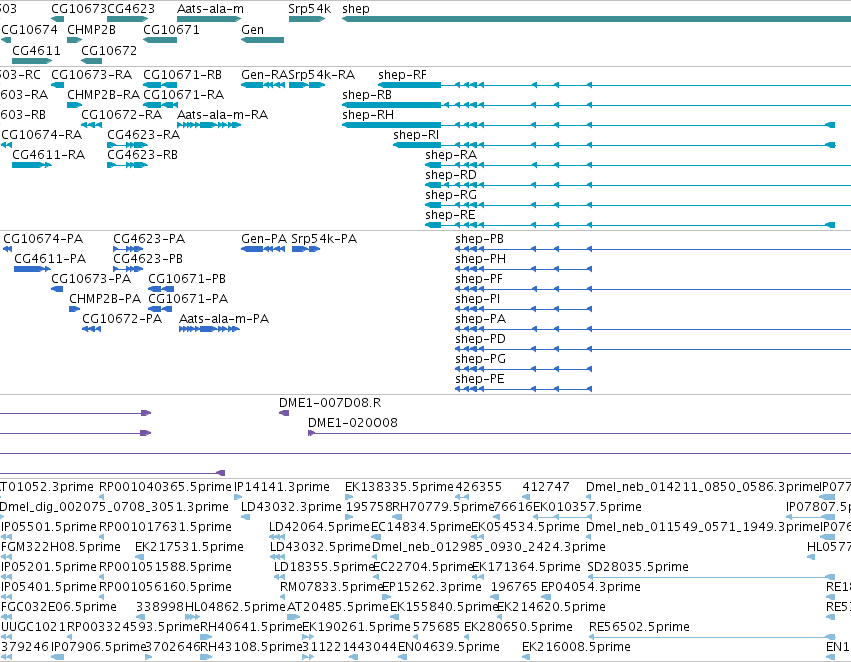Select the Srp54k-RA transcript label
The height and width of the screenshot is (662, 851).
[321, 75]
